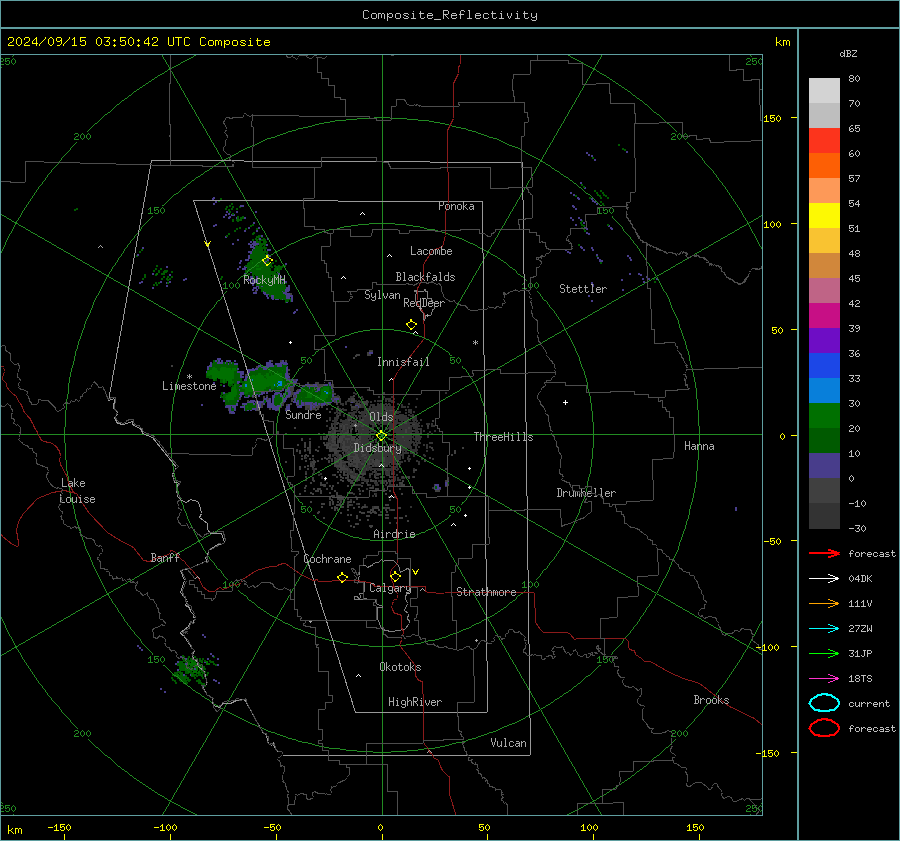Select the cyan 'current' ellipse legend icon

click(824, 703)
